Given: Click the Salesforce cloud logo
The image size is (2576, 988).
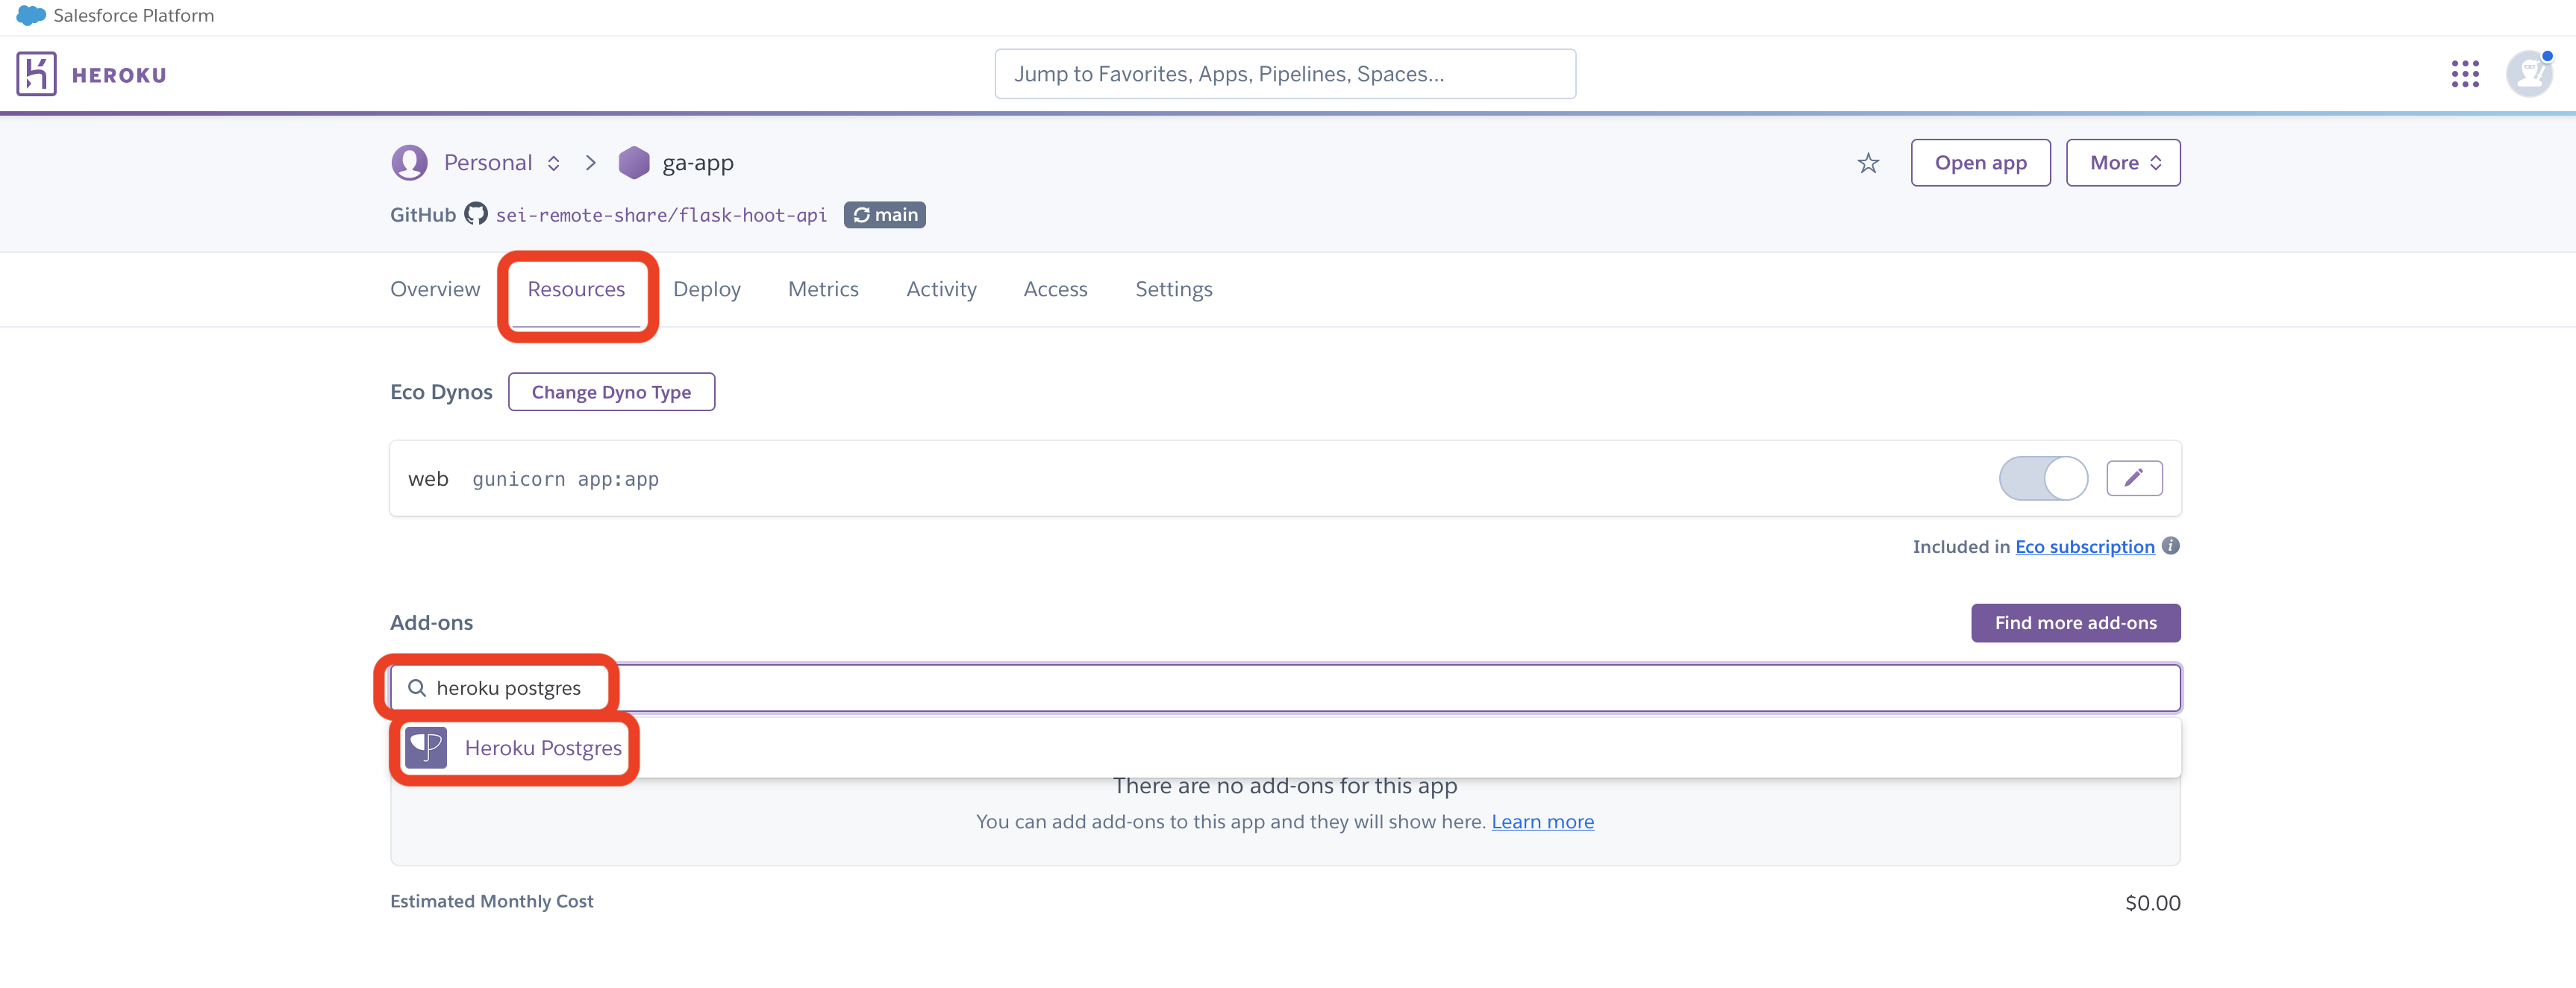Looking at the screenshot, I should [x=31, y=15].
